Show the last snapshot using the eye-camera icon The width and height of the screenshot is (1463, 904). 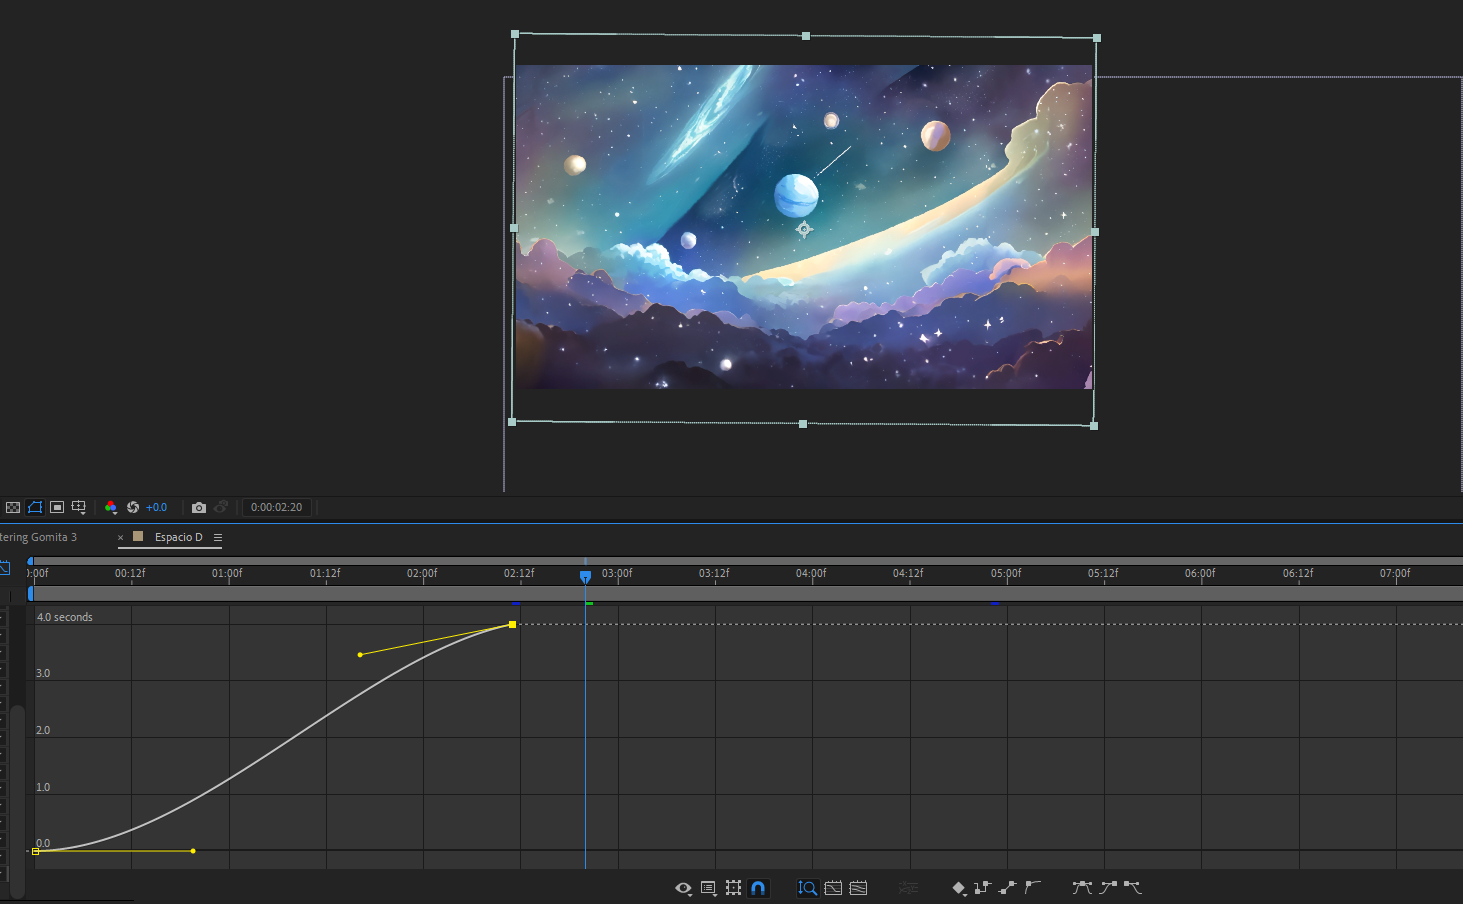pos(222,507)
